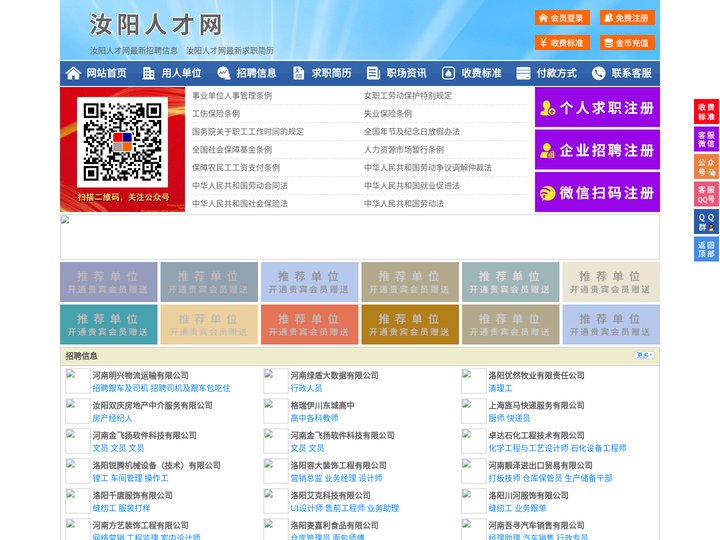Click the person icon on 个人求职注册
The width and height of the screenshot is (720, 540).
pyautogui.click(x=548, y=108)
